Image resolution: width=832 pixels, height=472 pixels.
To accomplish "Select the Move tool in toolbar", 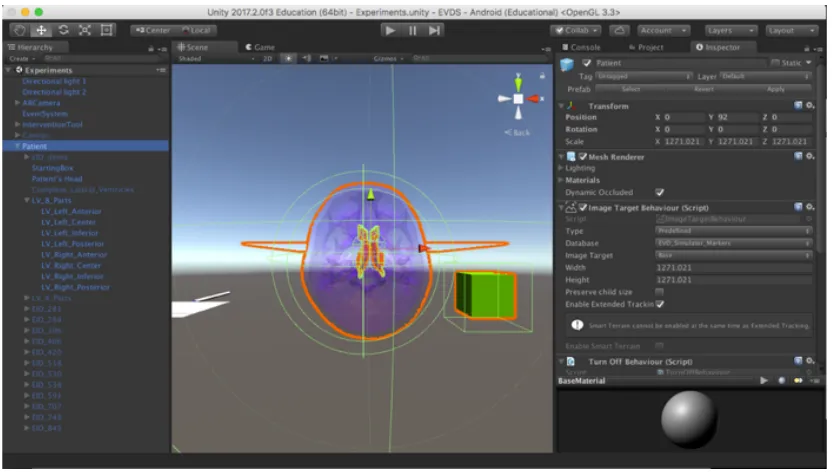I will (x=41, y=30).
